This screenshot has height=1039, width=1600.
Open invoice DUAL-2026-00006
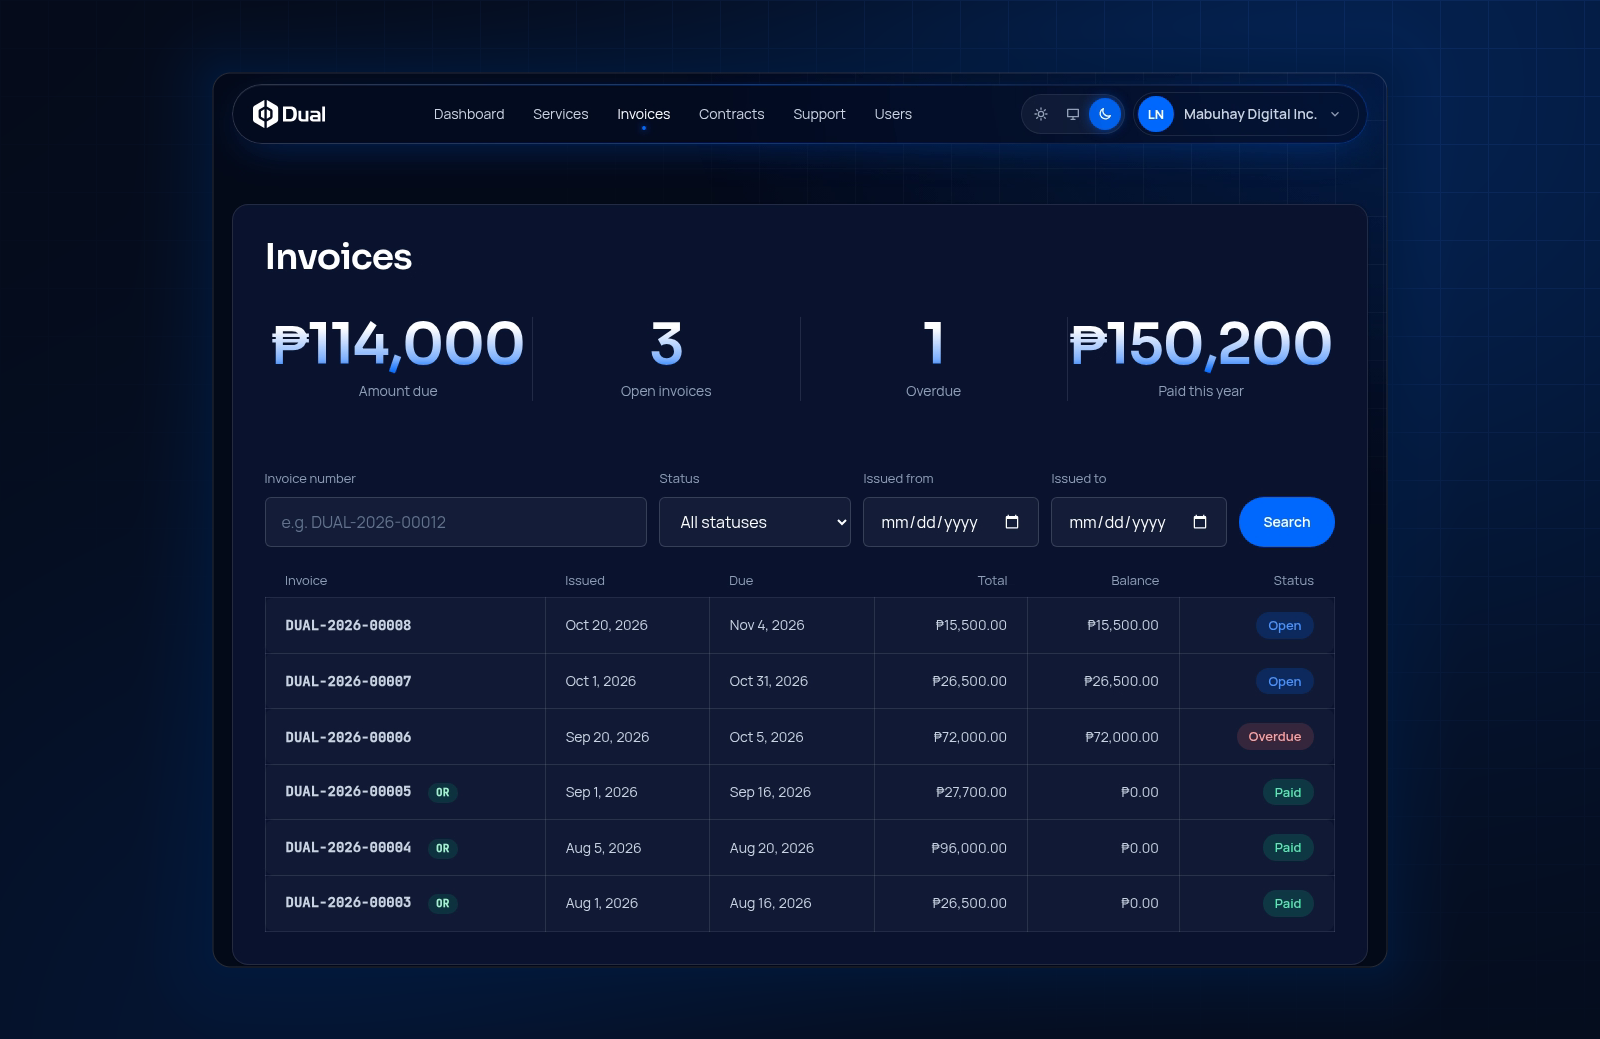click(x=348, y=737)
